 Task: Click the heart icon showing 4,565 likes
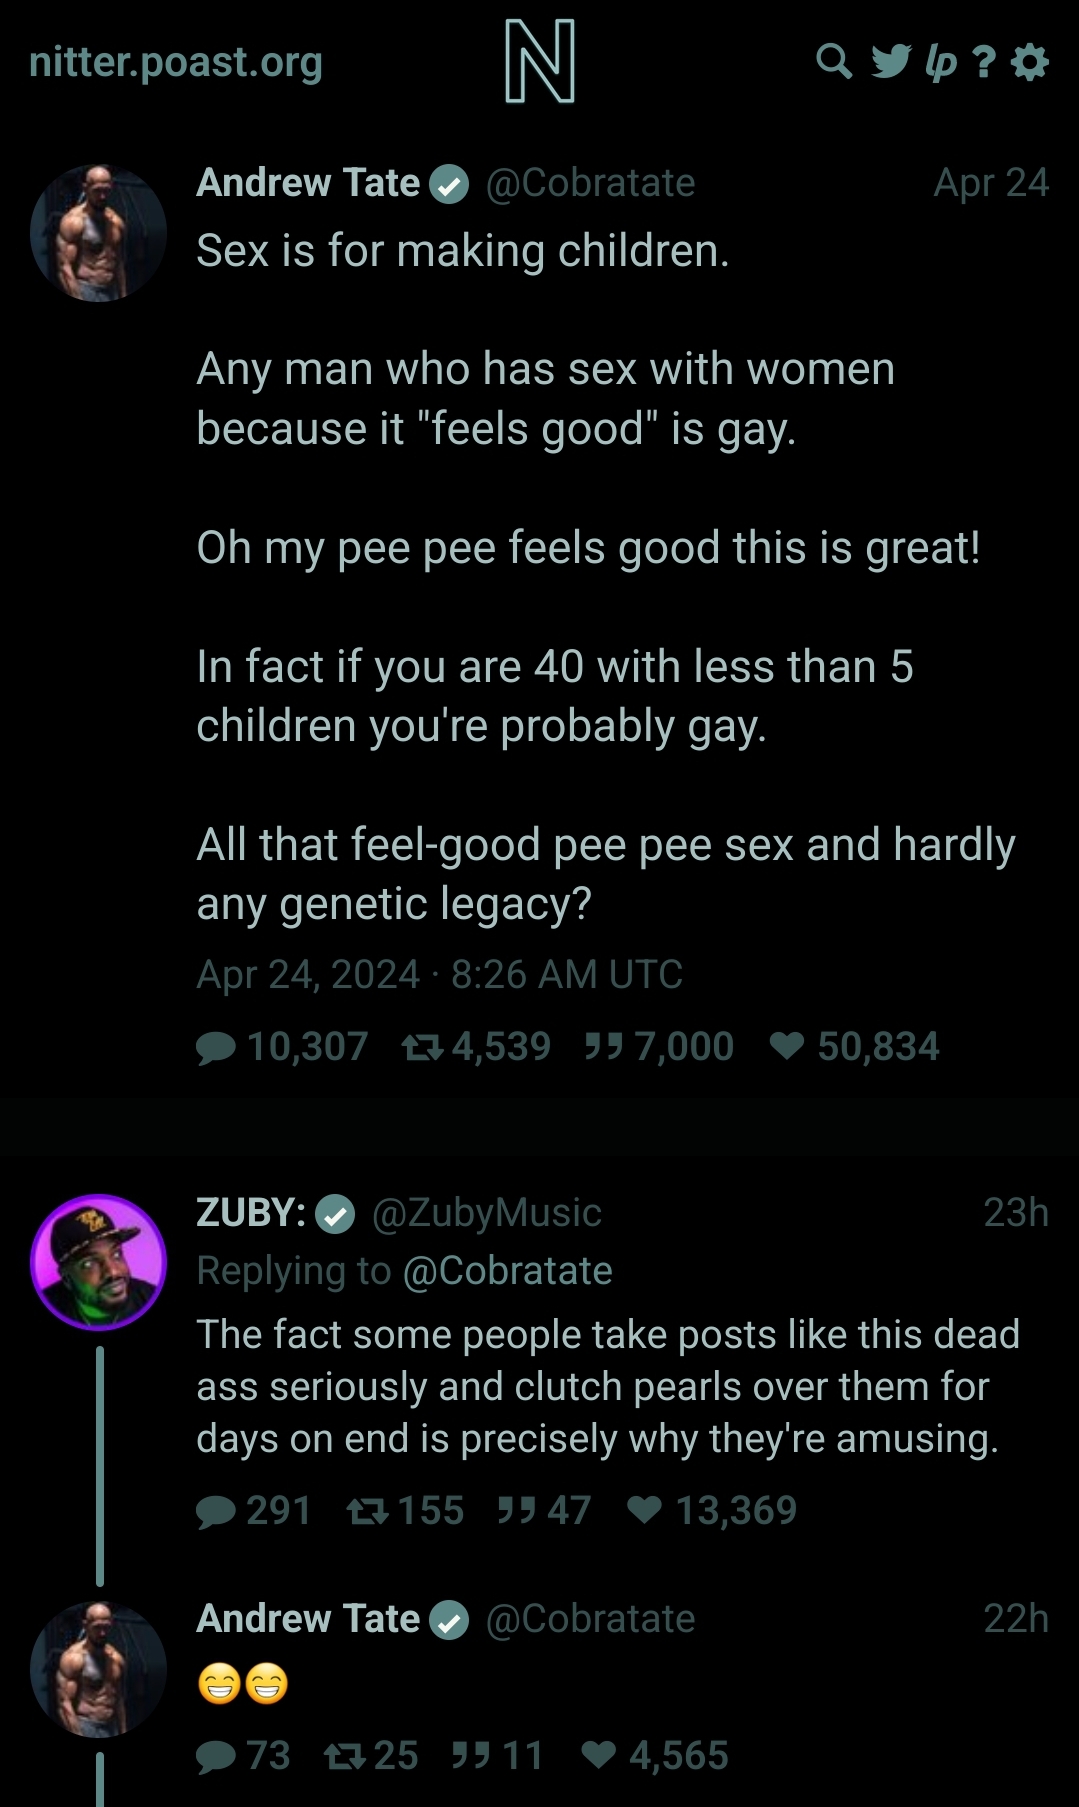point(599,1755)
